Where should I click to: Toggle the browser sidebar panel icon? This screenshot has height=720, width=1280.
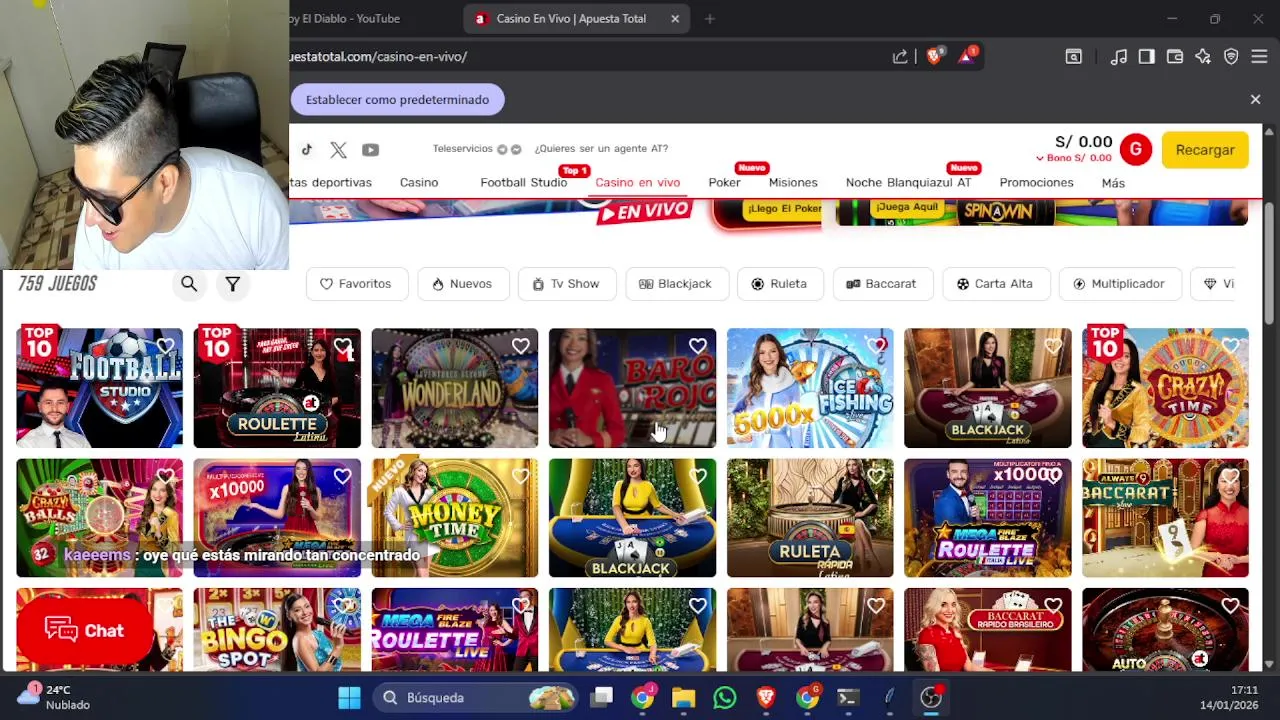pos(1147,57)
